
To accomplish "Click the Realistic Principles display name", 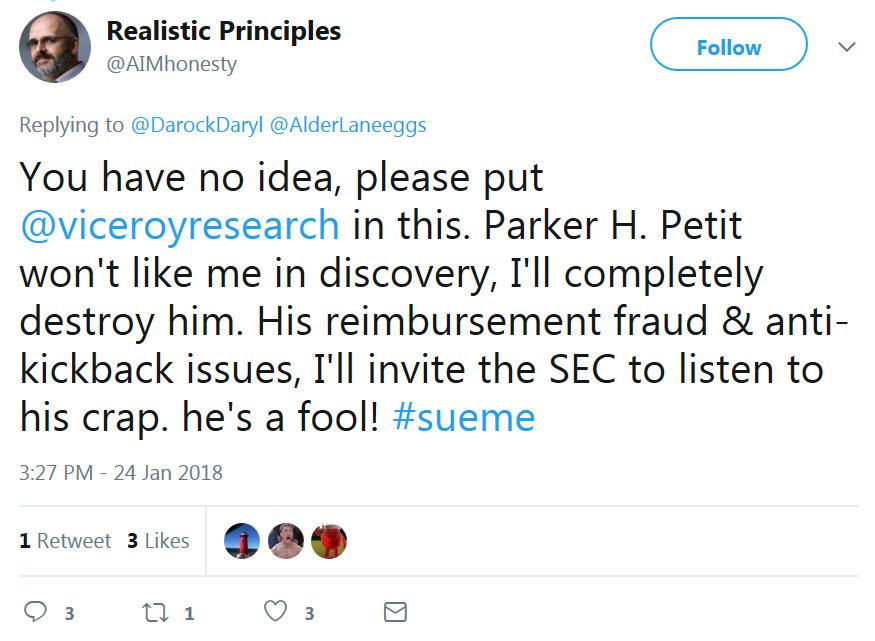I will point(224,31).
